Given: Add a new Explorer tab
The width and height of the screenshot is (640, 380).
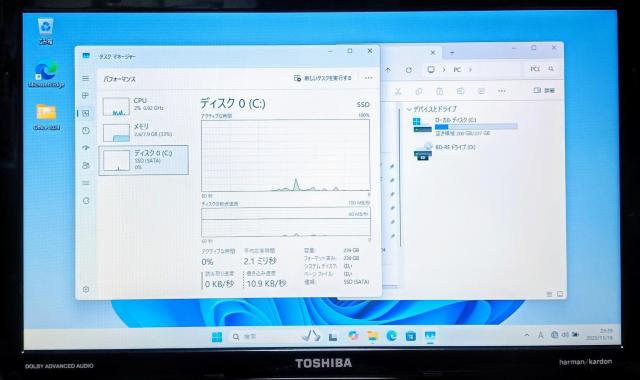Looking at the screenshot, I should (x=452, y=53).
